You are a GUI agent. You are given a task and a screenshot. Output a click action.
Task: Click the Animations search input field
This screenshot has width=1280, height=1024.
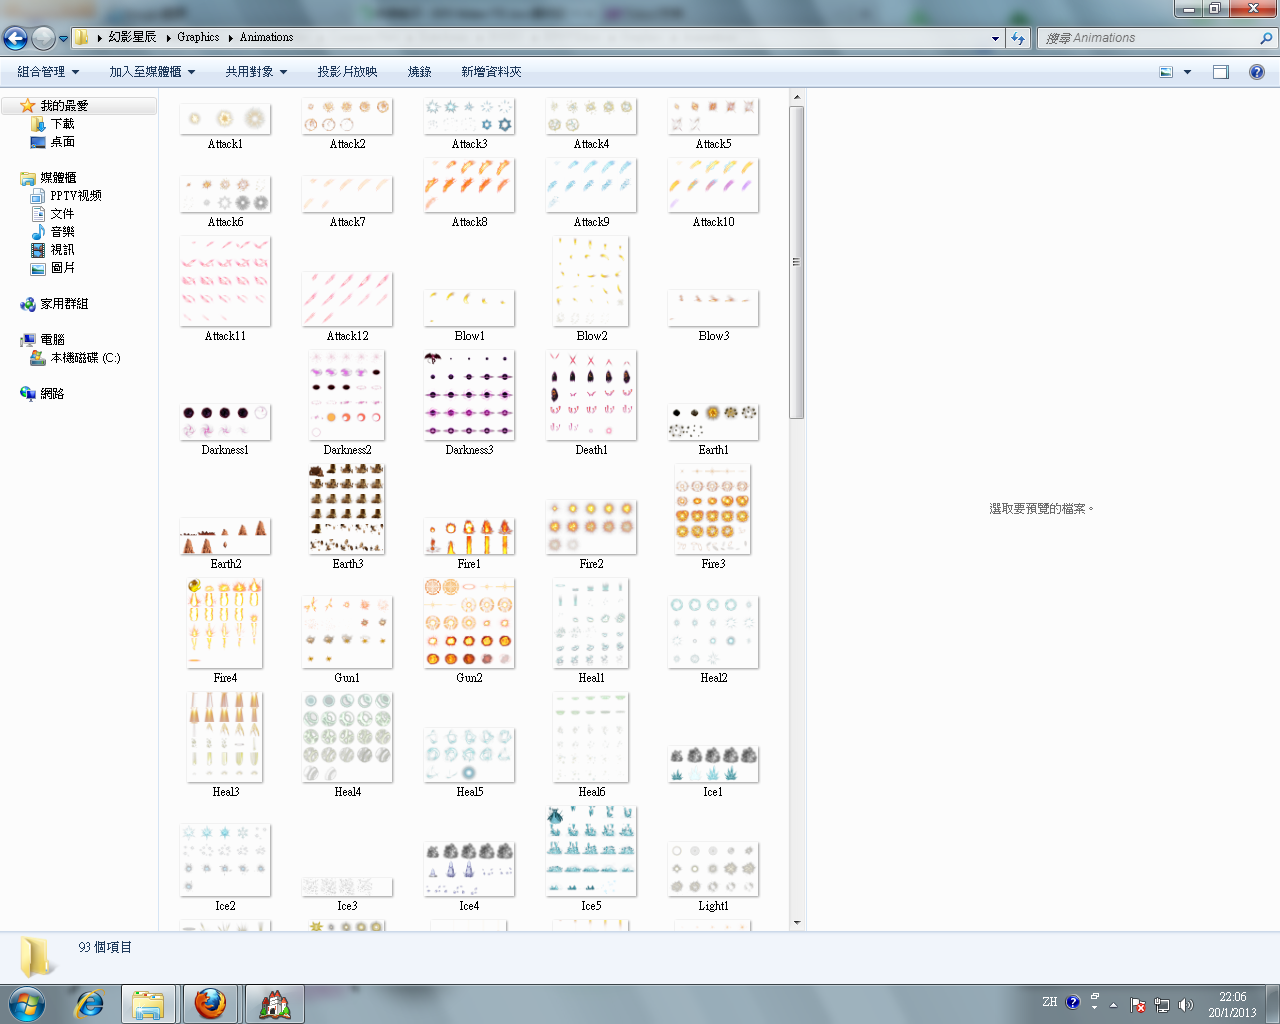tap(1150, 38)
